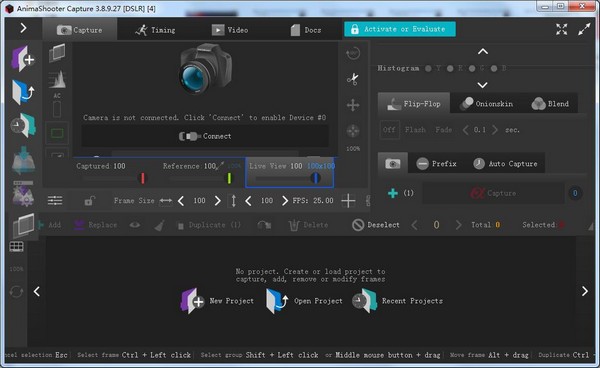Open the settings sliders icon near Frame Size
This screenshot has width=600, height=368.
tap(55, 200)
